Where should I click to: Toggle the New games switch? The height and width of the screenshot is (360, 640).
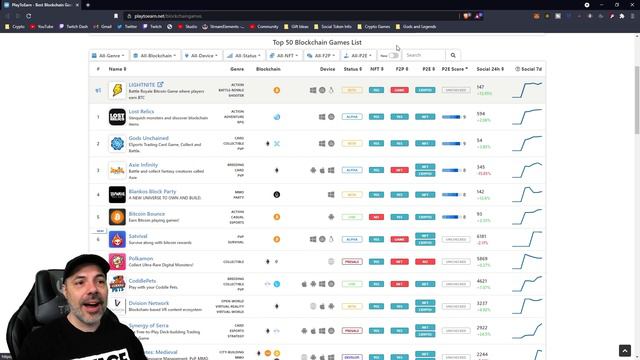(393, 56)
